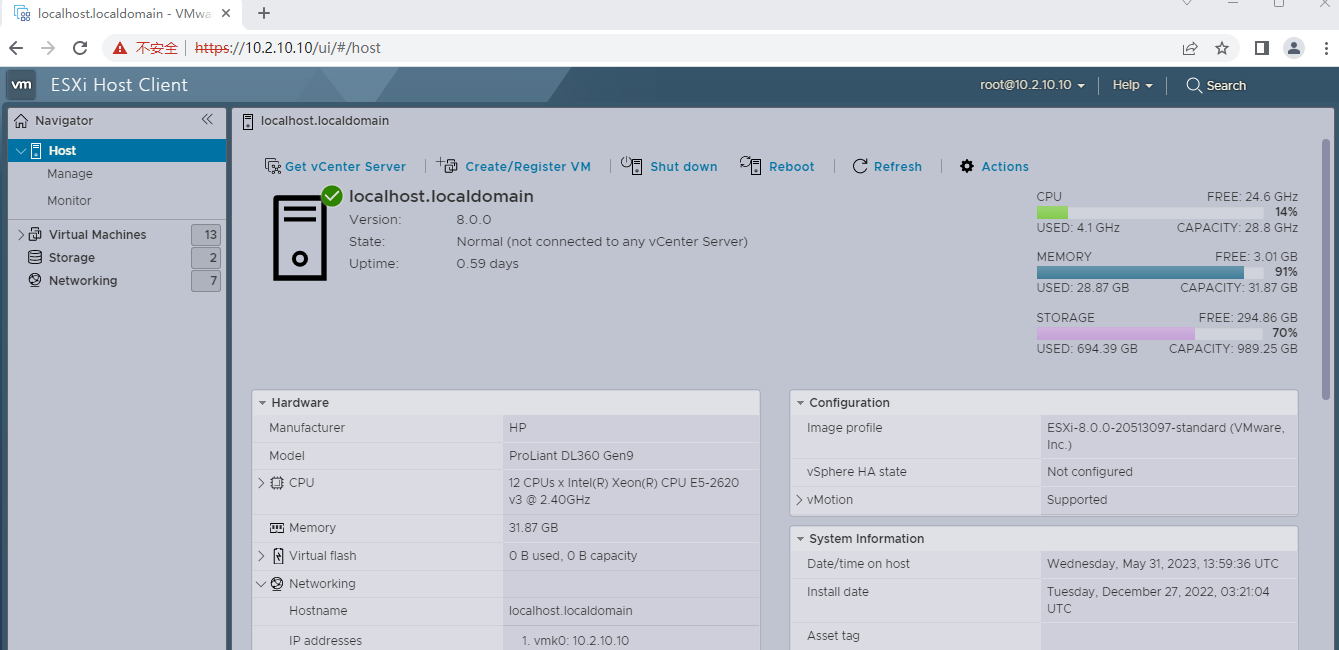This screenshot has width=1339, height=650.
Task: Click the browser reload button
Action: tap(81, 48)
